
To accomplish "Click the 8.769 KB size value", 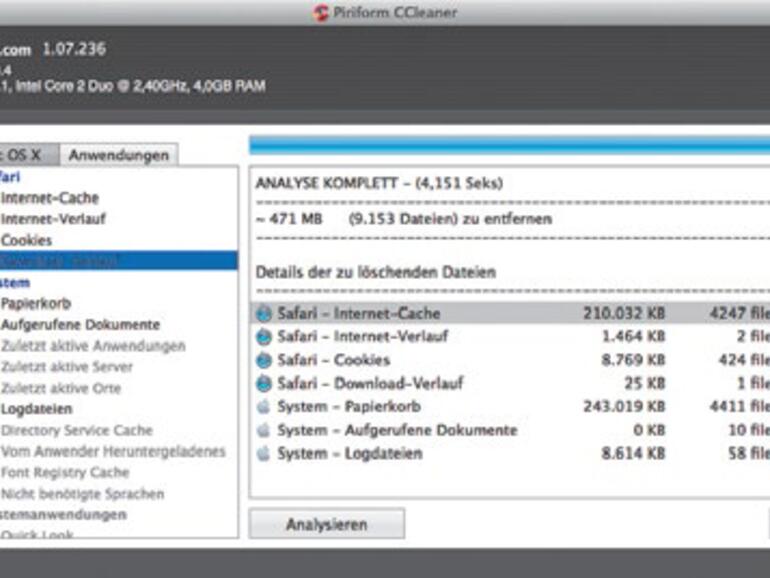I will pos(633,360).
